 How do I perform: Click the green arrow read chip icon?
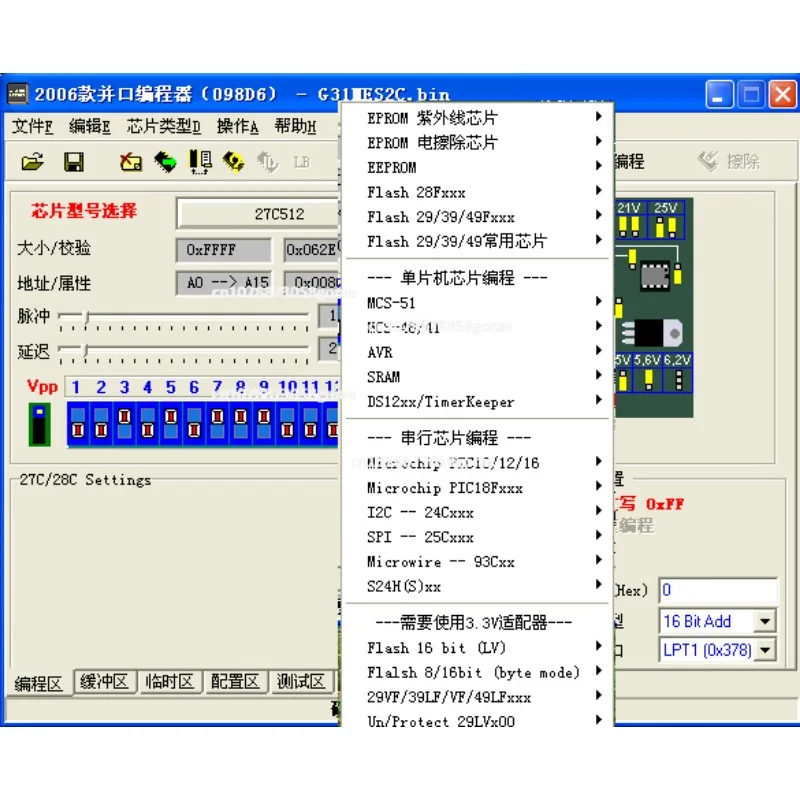[x=165, y=162]
